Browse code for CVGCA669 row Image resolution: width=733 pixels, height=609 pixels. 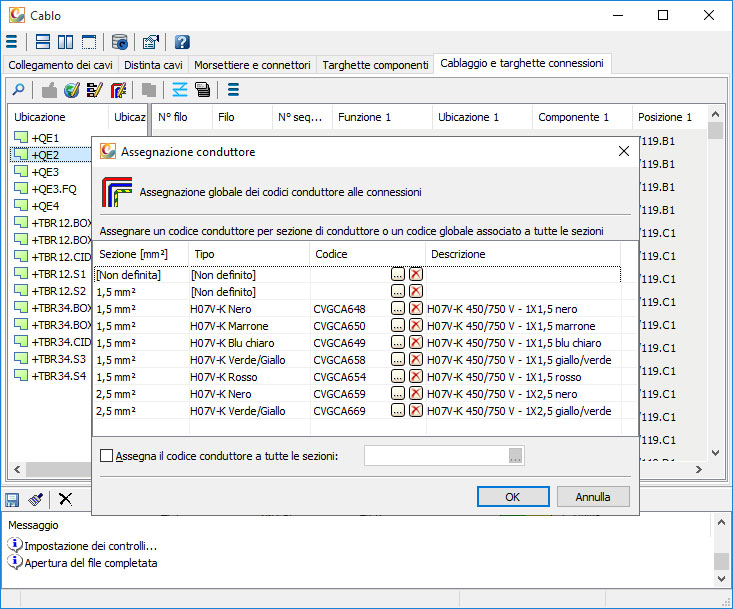(x=398, y=411)
